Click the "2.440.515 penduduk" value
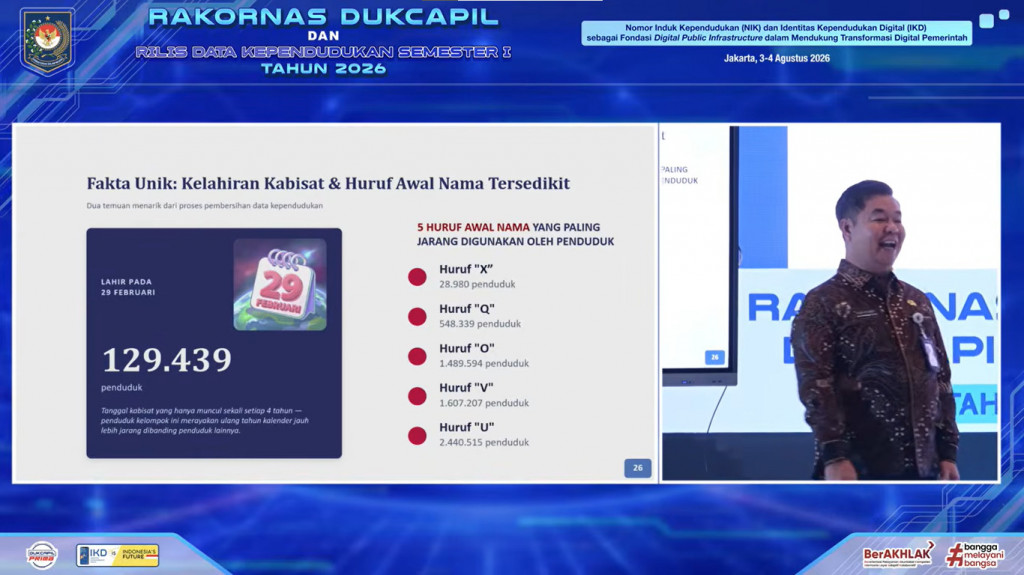 tap(484, 442)
